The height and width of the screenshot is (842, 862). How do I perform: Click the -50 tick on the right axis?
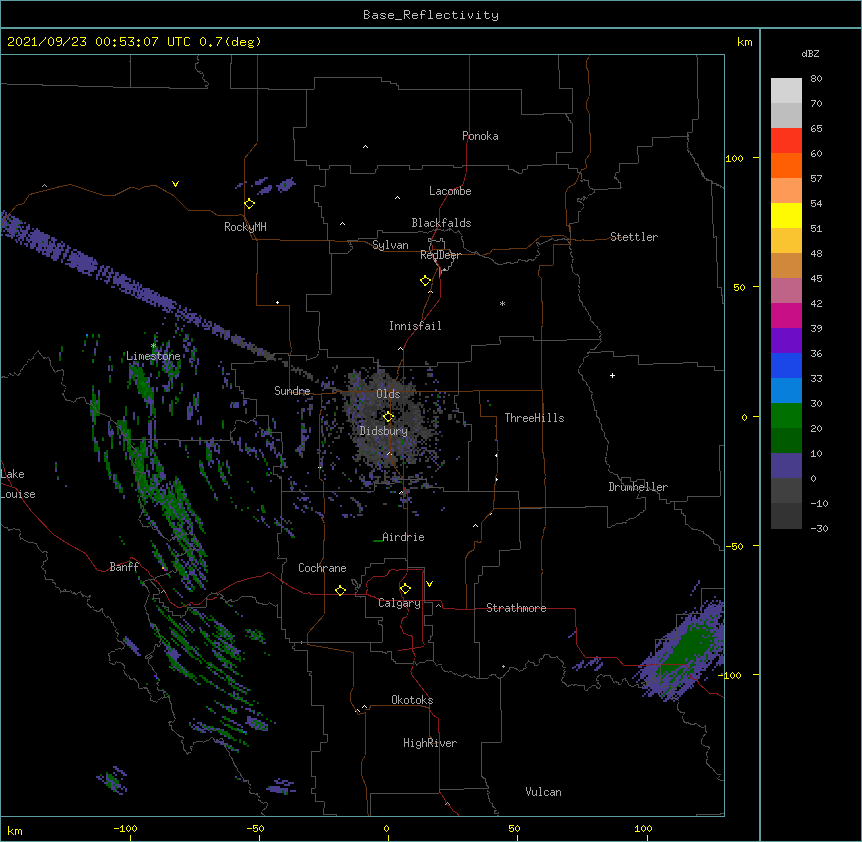(x=734, y=546)
